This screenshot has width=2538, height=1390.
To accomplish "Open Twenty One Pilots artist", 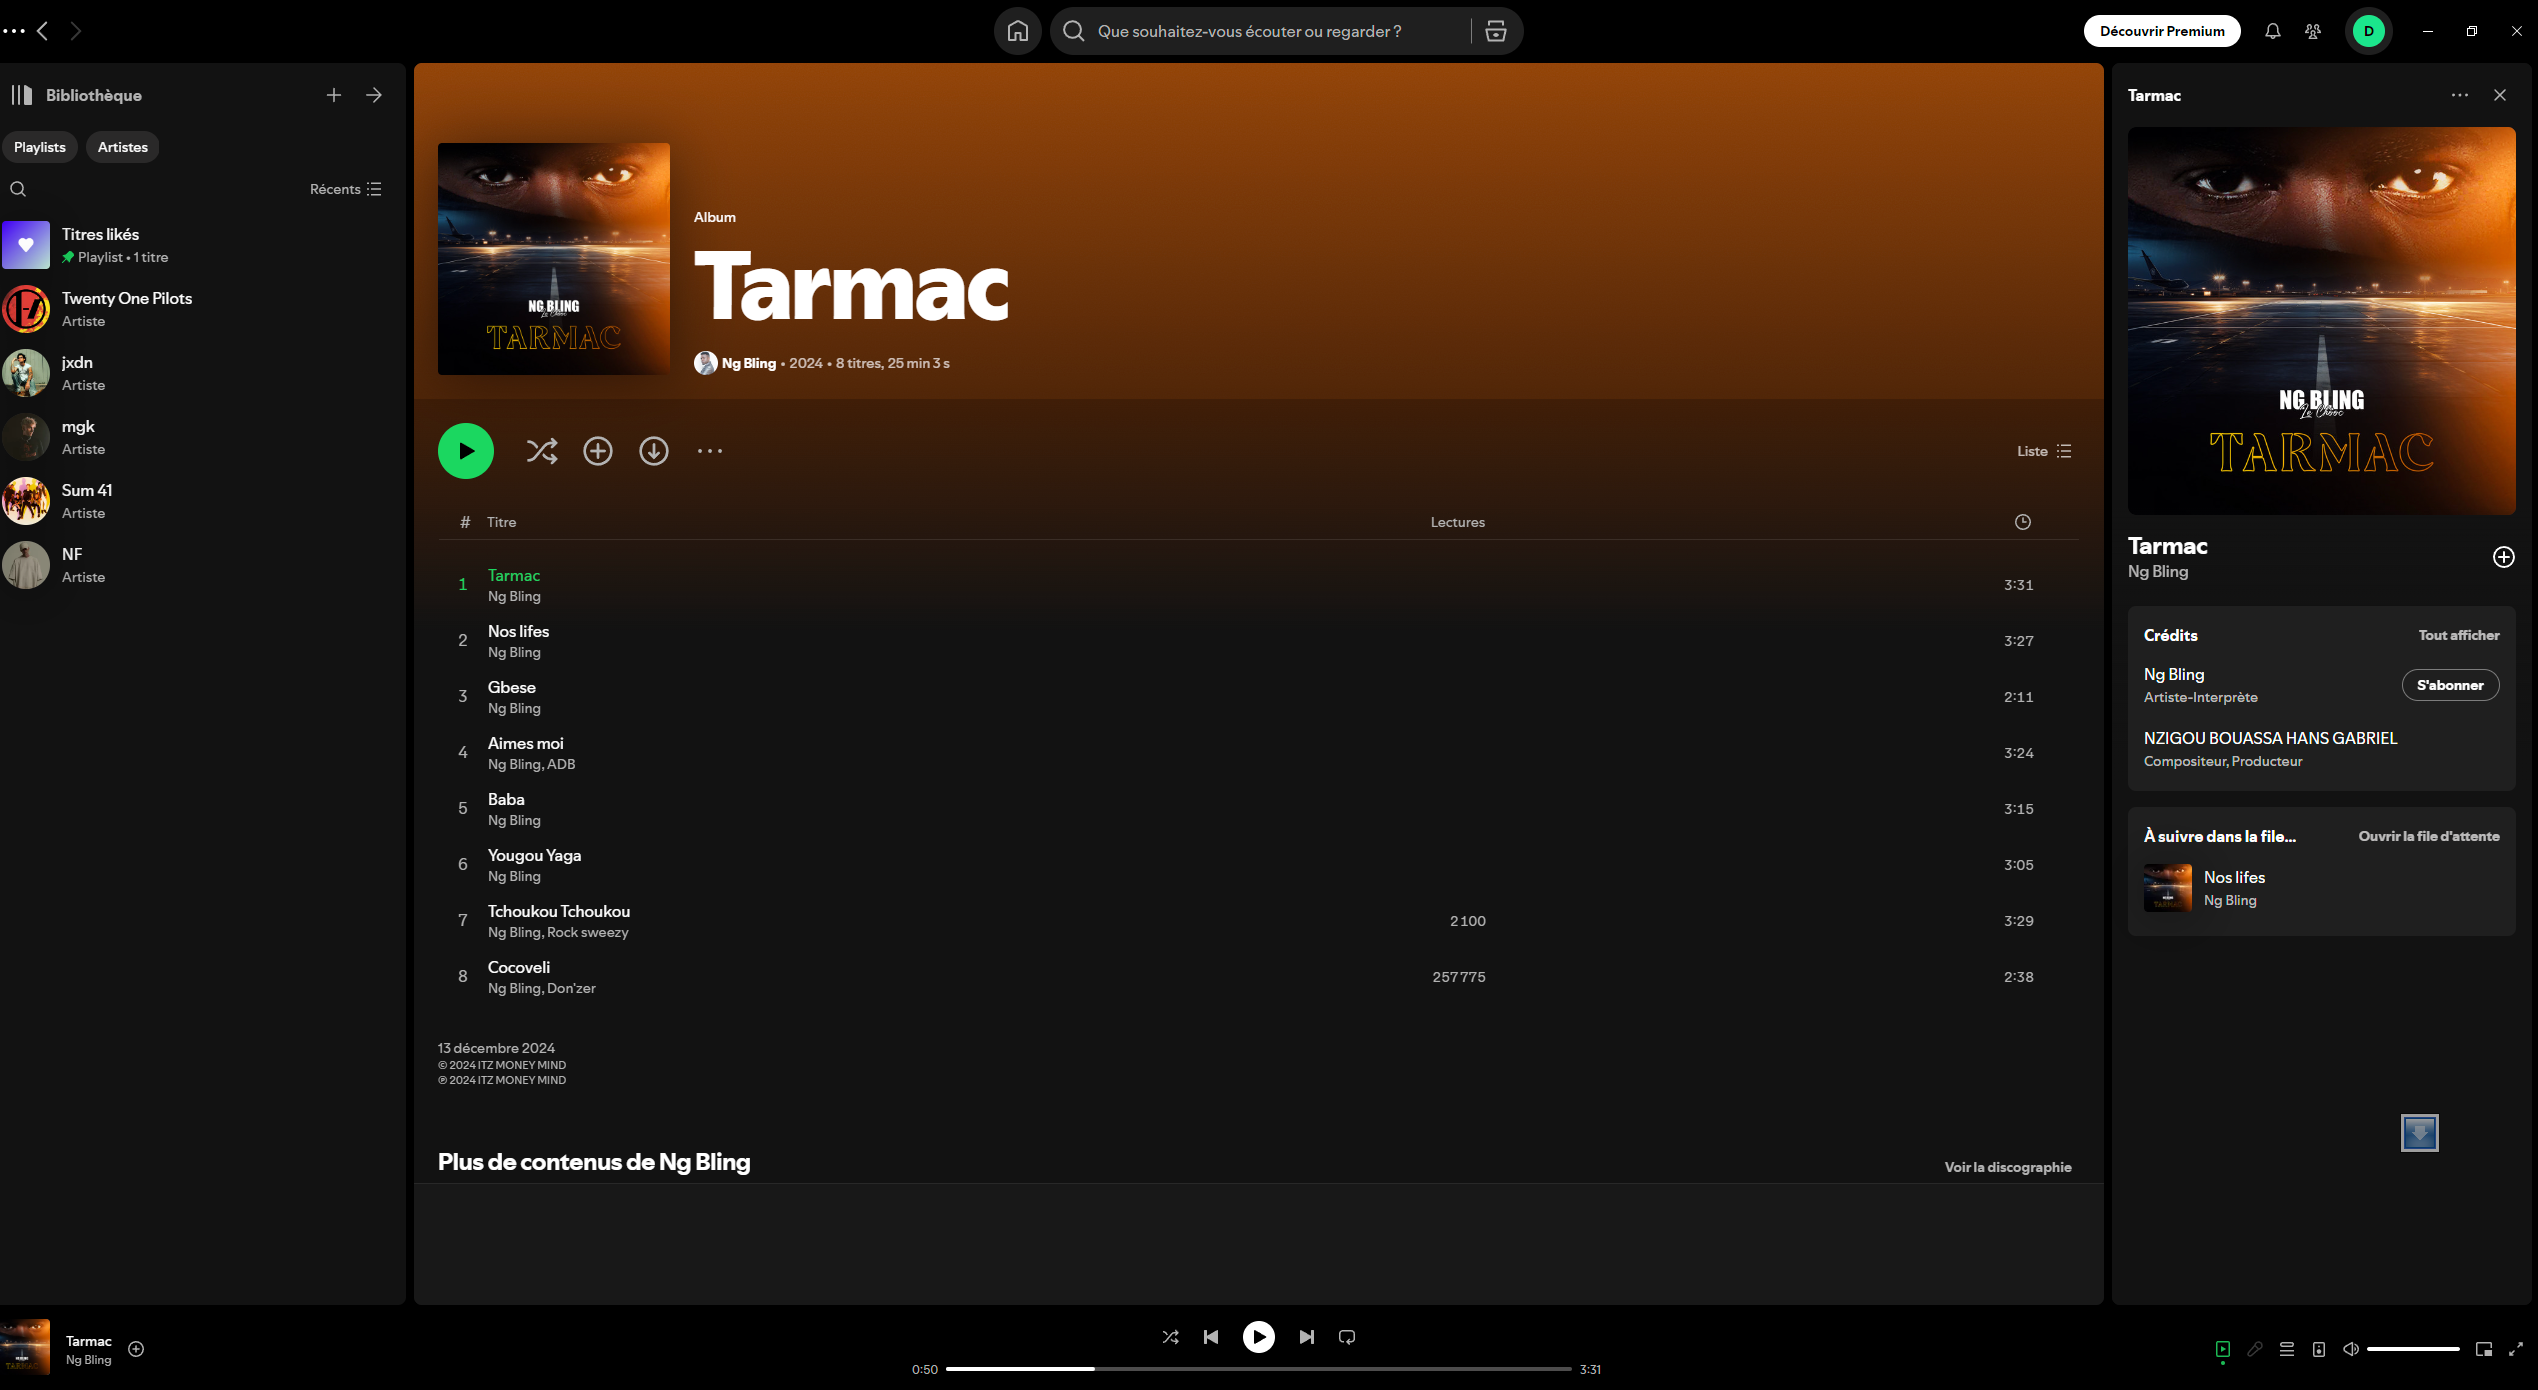I will click(200, 309).
